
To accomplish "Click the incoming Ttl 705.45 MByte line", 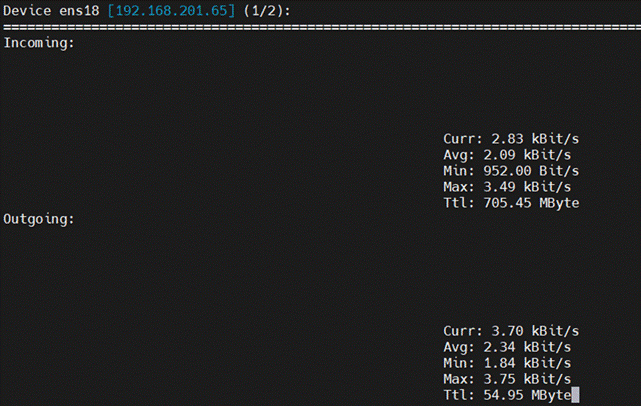I will pyautogui.click(x=511, y=203).
